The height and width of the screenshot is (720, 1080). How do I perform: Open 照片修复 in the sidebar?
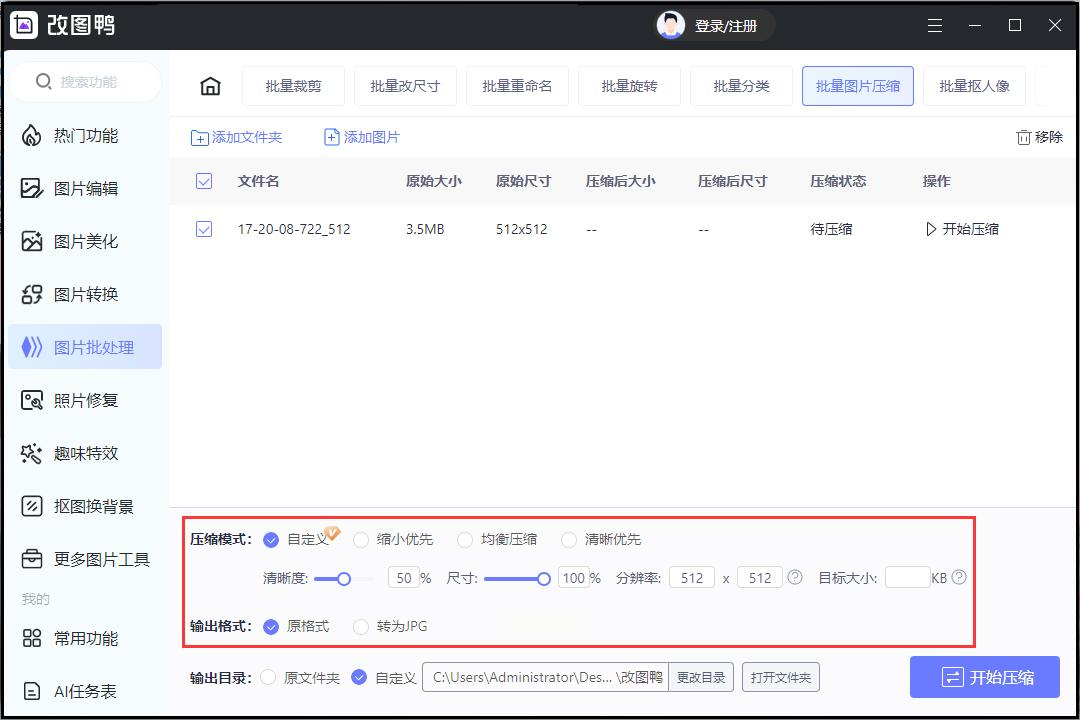85,400
